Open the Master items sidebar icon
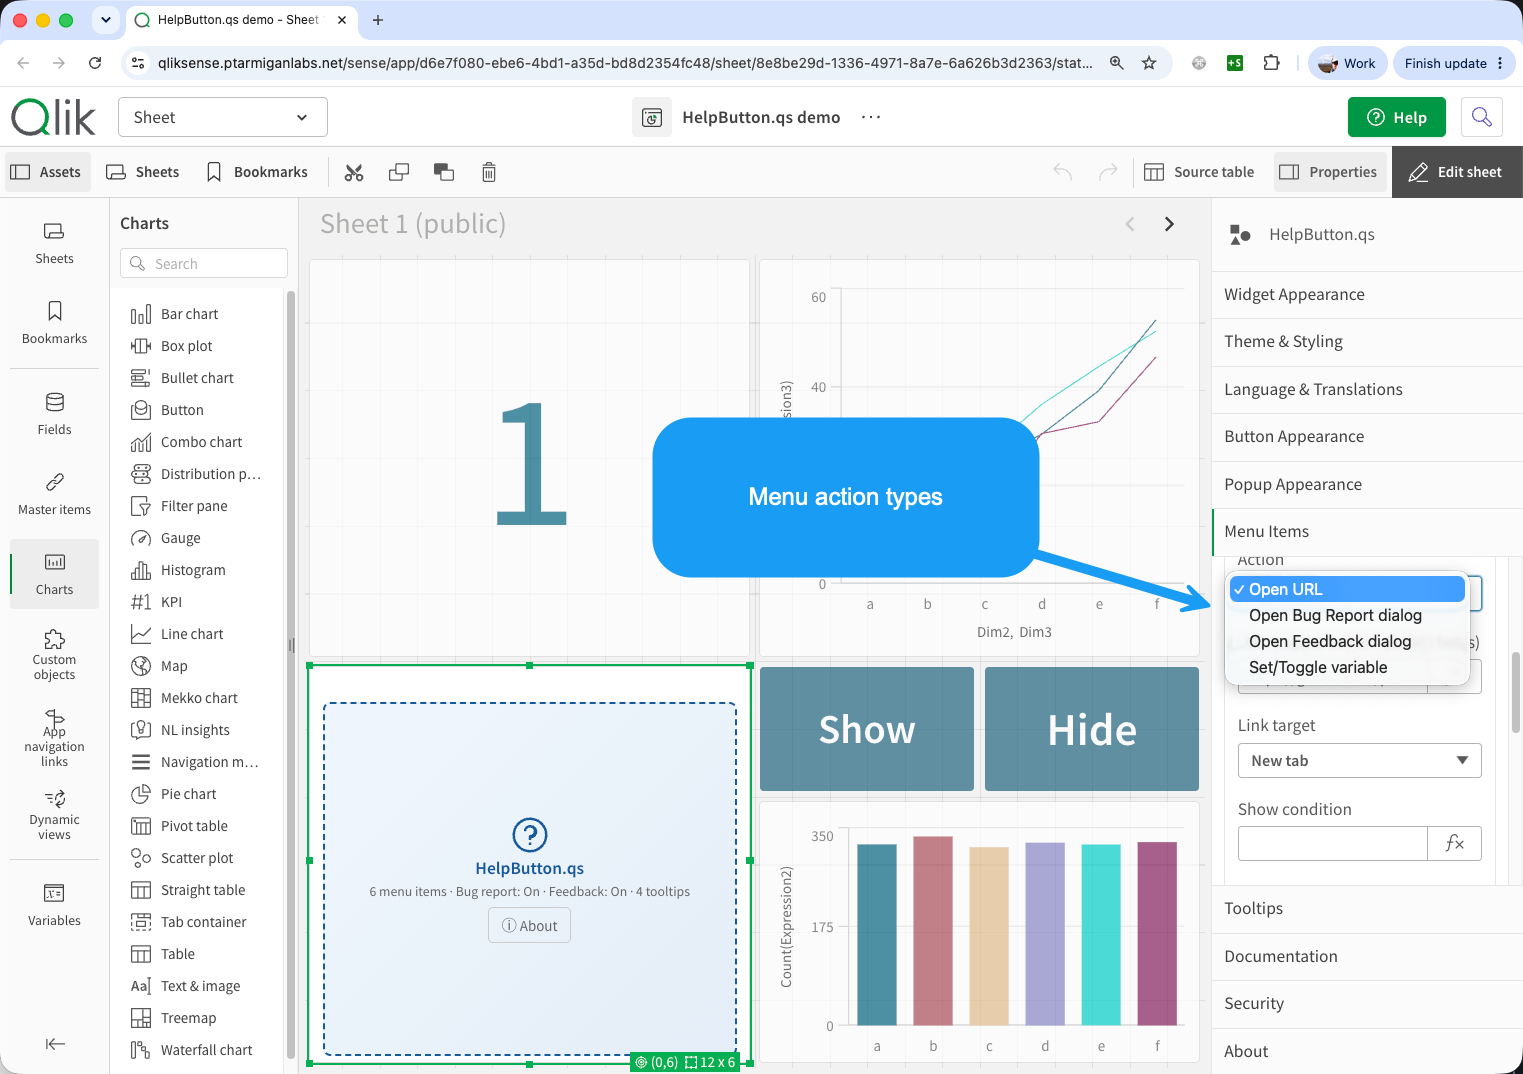The width and height of the screenshot is (1523, 1074). pyautogui.click(x=54, y=494)
